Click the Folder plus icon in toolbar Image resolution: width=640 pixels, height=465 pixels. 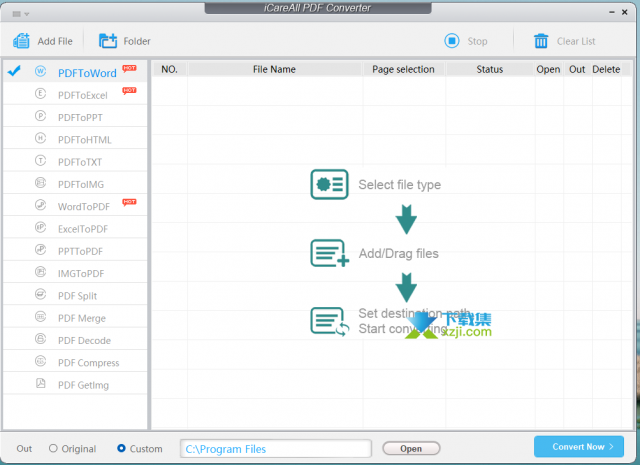(x=108, y=41)
